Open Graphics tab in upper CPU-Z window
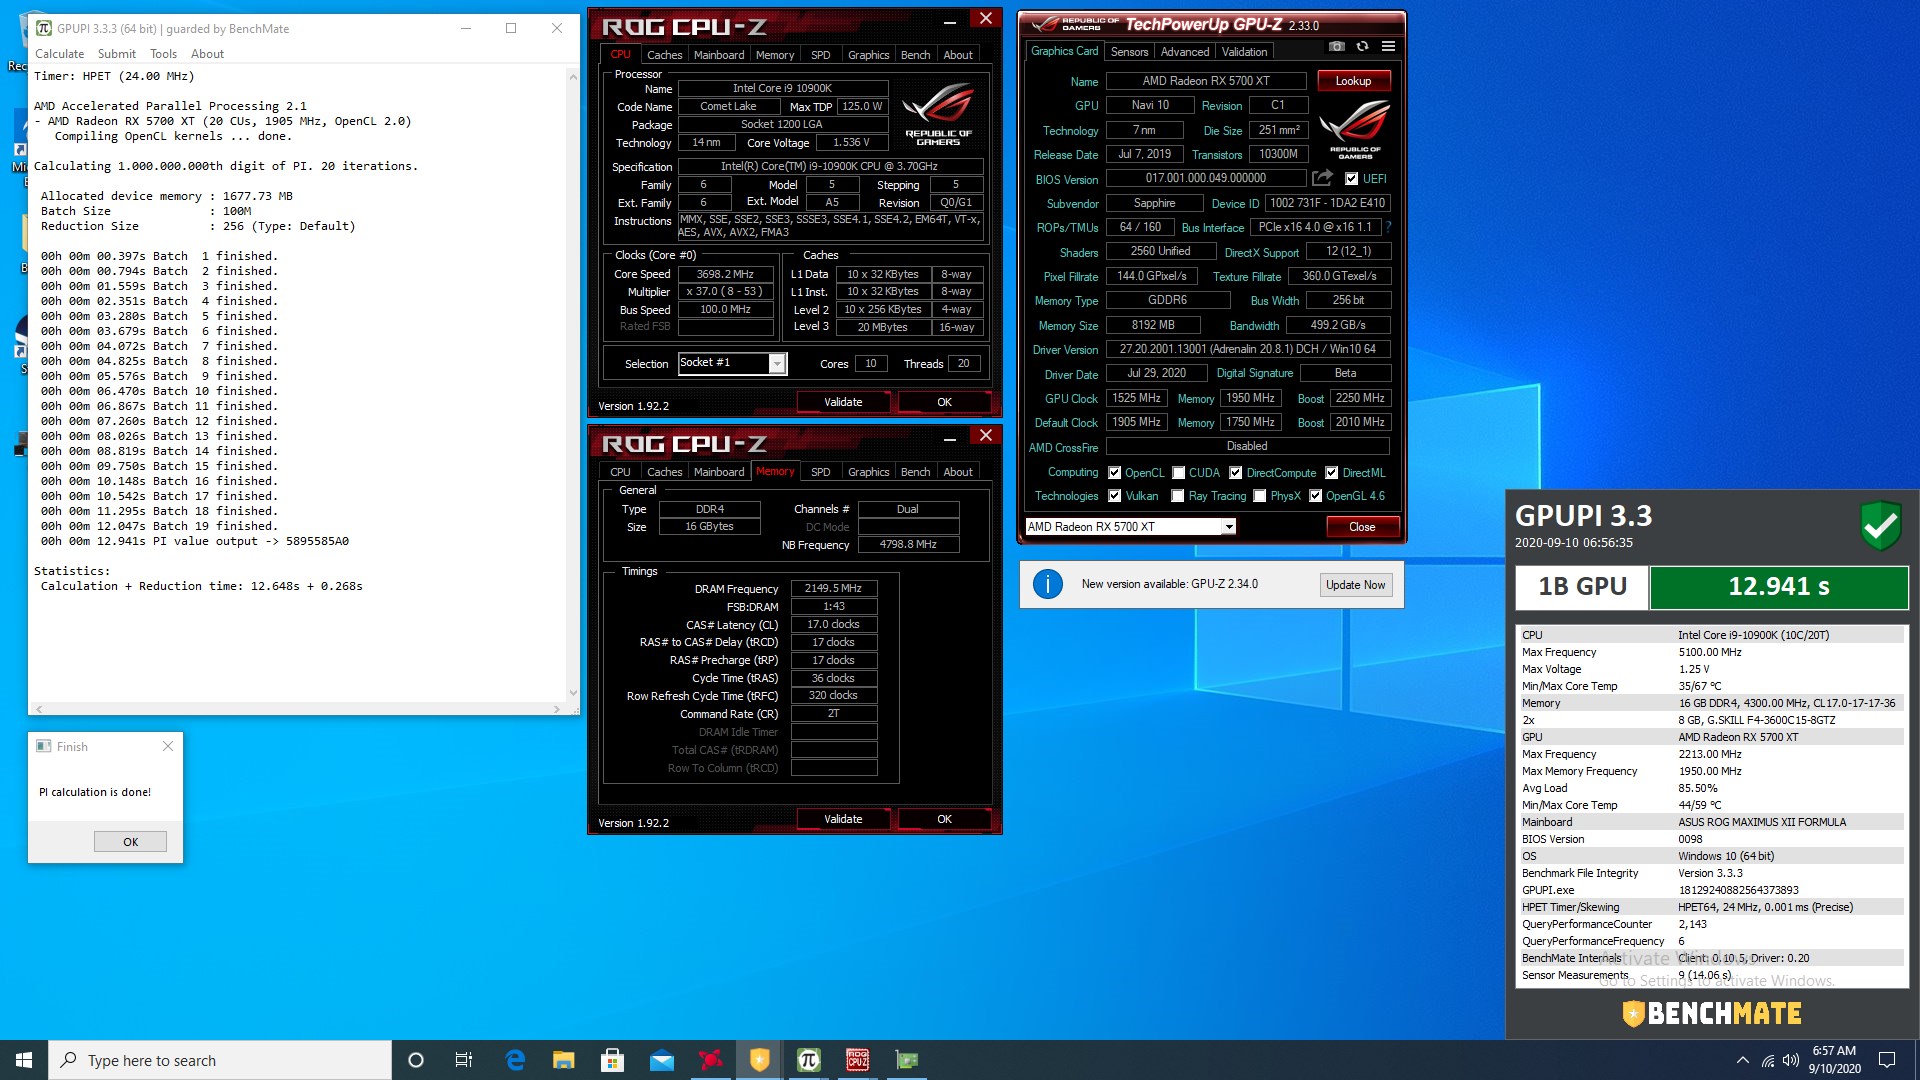The height and width of the screenshot is (1080, 1920). tap(868, 55)
